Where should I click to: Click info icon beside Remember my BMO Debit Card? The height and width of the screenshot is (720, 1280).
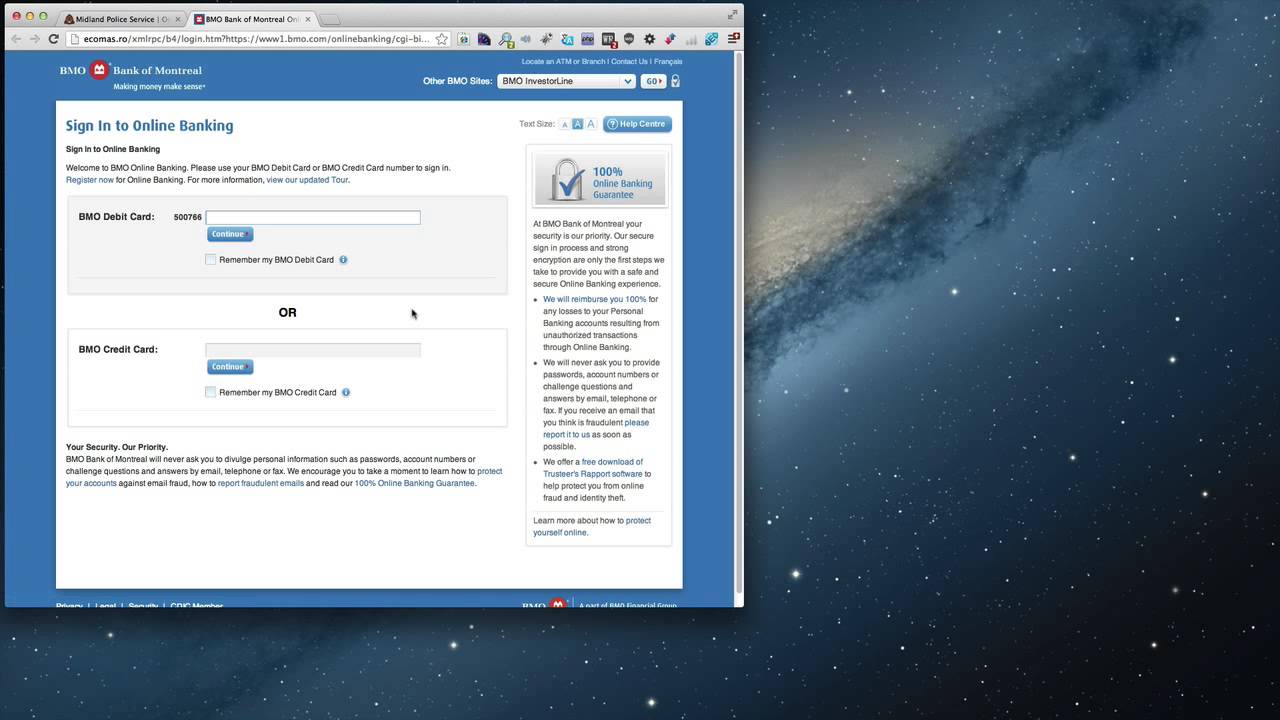[x=343, y=260]
